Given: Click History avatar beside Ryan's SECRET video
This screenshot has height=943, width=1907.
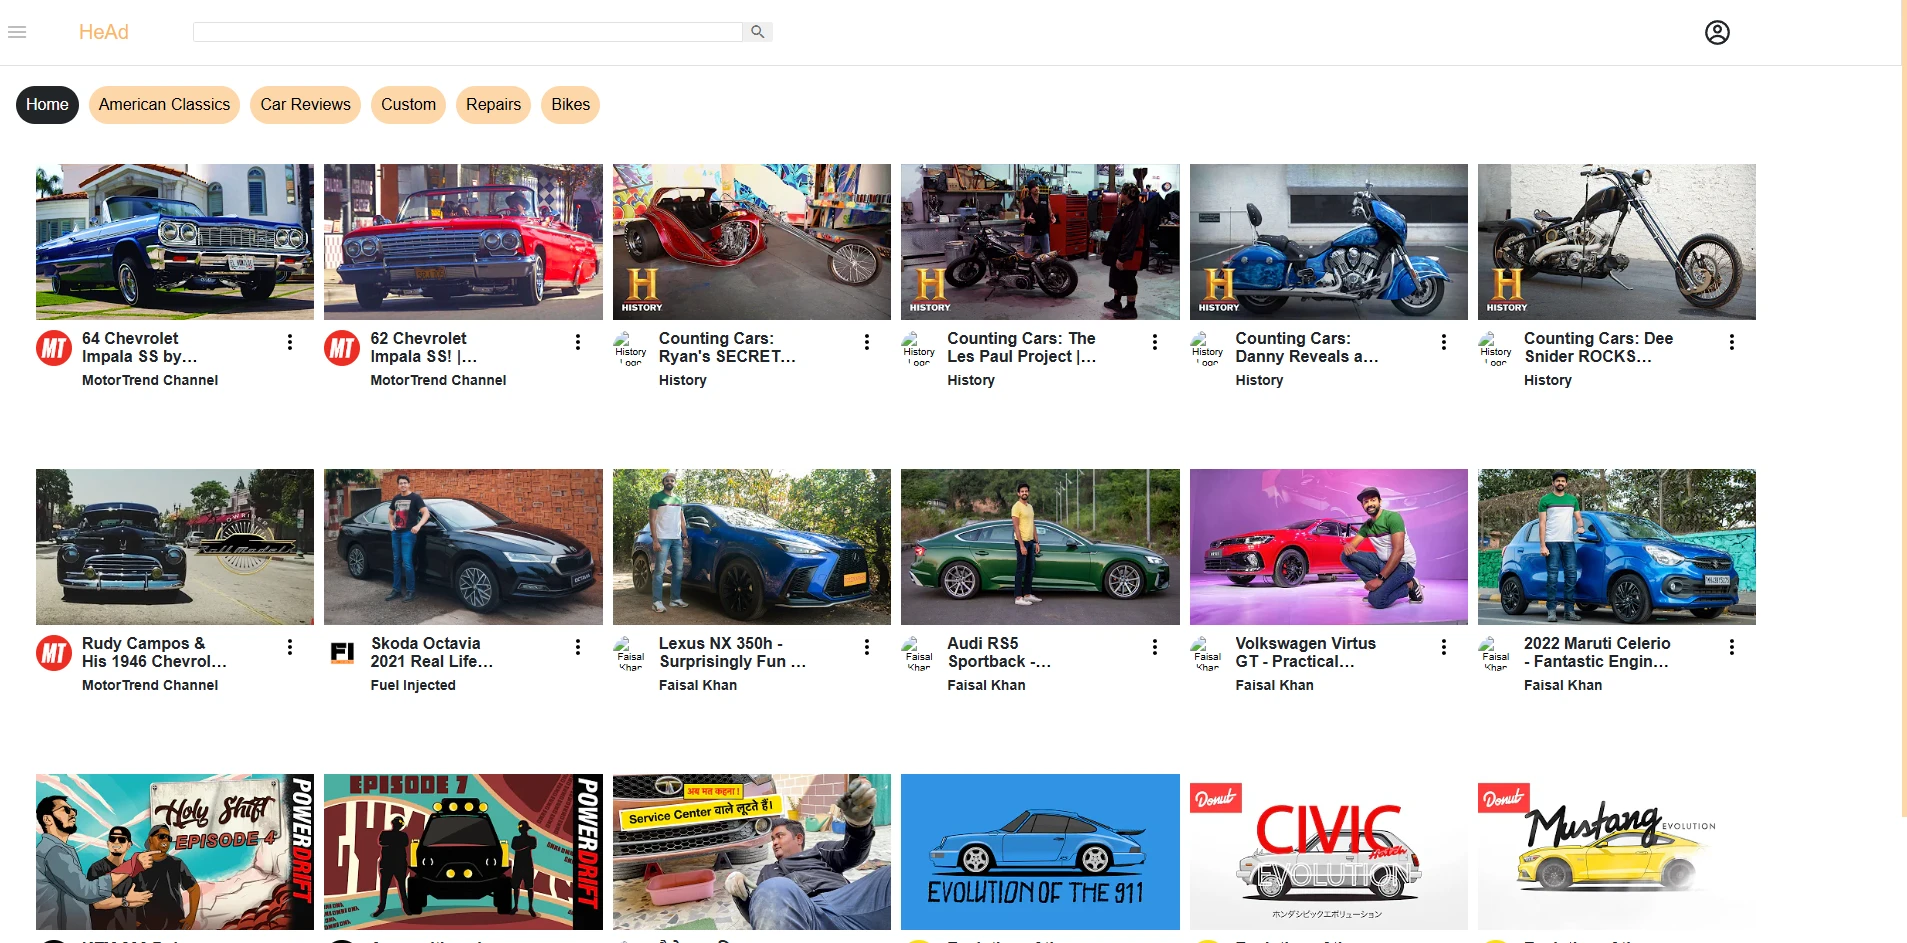Looking at the screenshot, I should [630, 348].
